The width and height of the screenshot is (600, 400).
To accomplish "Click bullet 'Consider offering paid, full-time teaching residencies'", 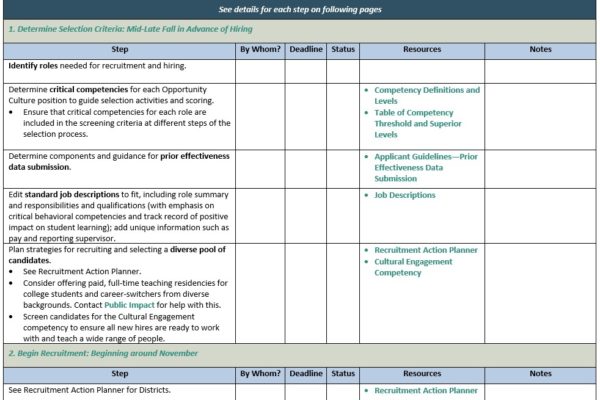I will pos(125,294).
